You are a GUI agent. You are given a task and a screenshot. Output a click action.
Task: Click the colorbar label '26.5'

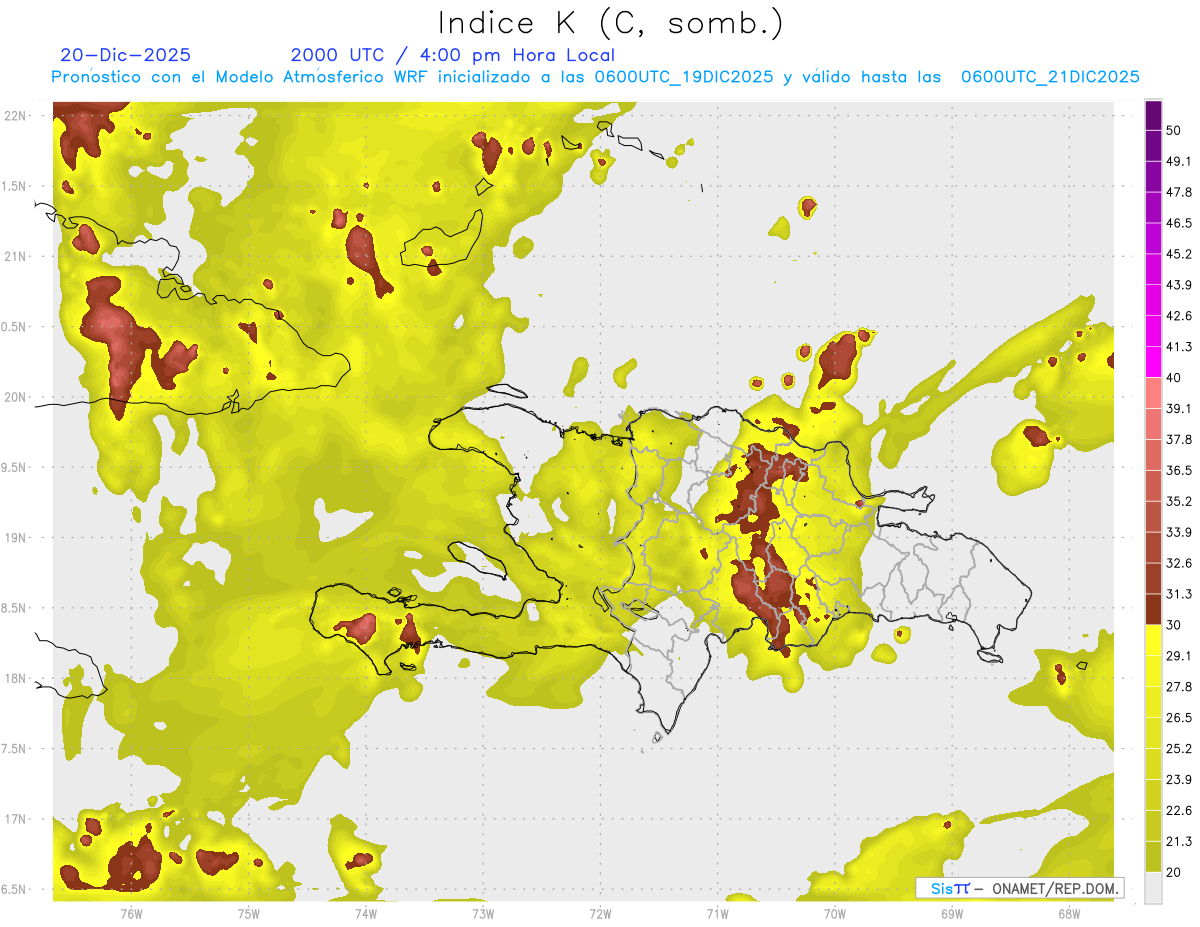click(x=1178, y=718)
